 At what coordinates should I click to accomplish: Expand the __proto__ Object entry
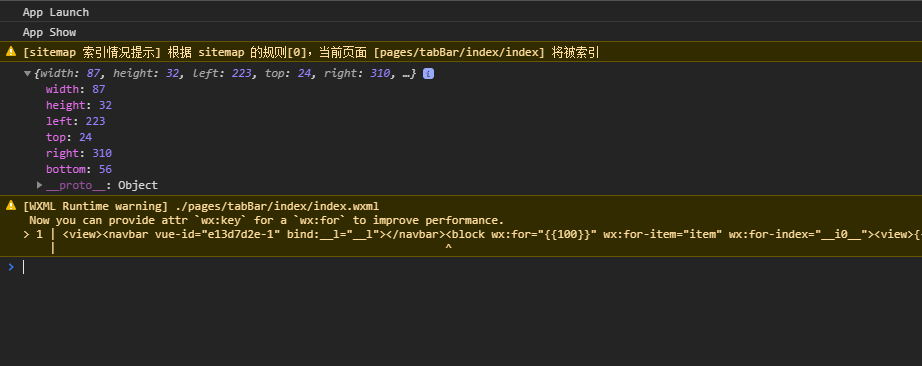tap(39, 185)
